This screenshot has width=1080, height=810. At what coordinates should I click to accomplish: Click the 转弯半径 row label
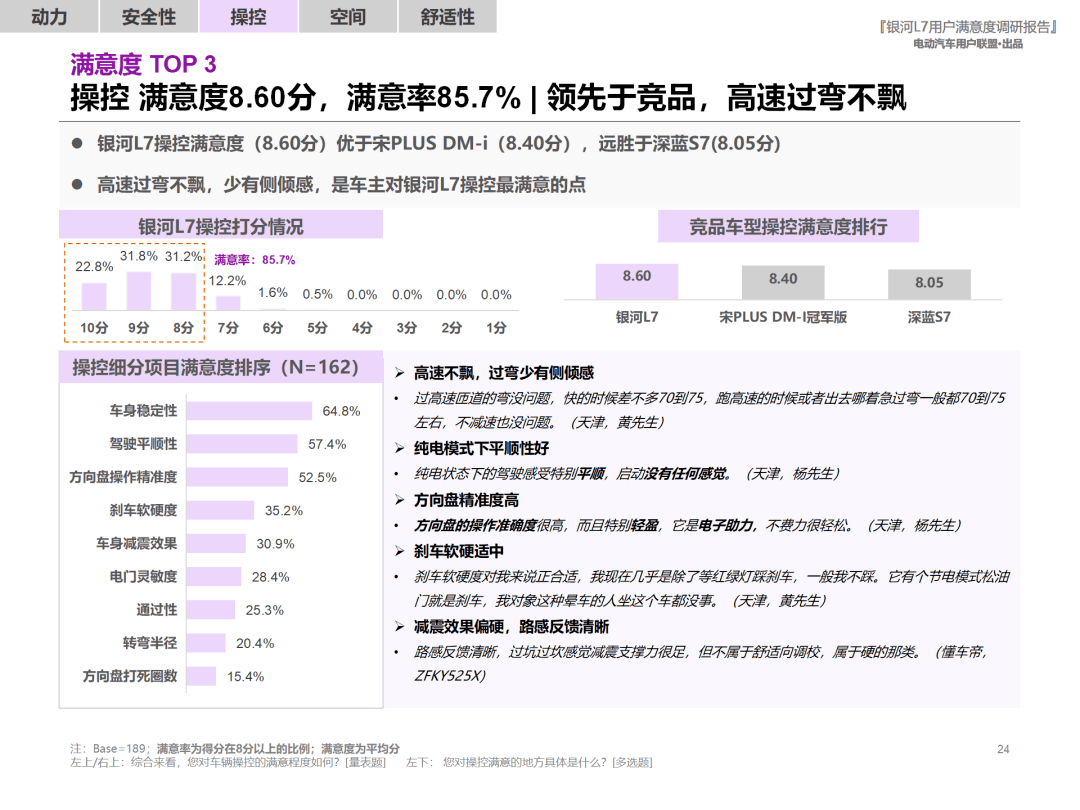click(149, 643)
